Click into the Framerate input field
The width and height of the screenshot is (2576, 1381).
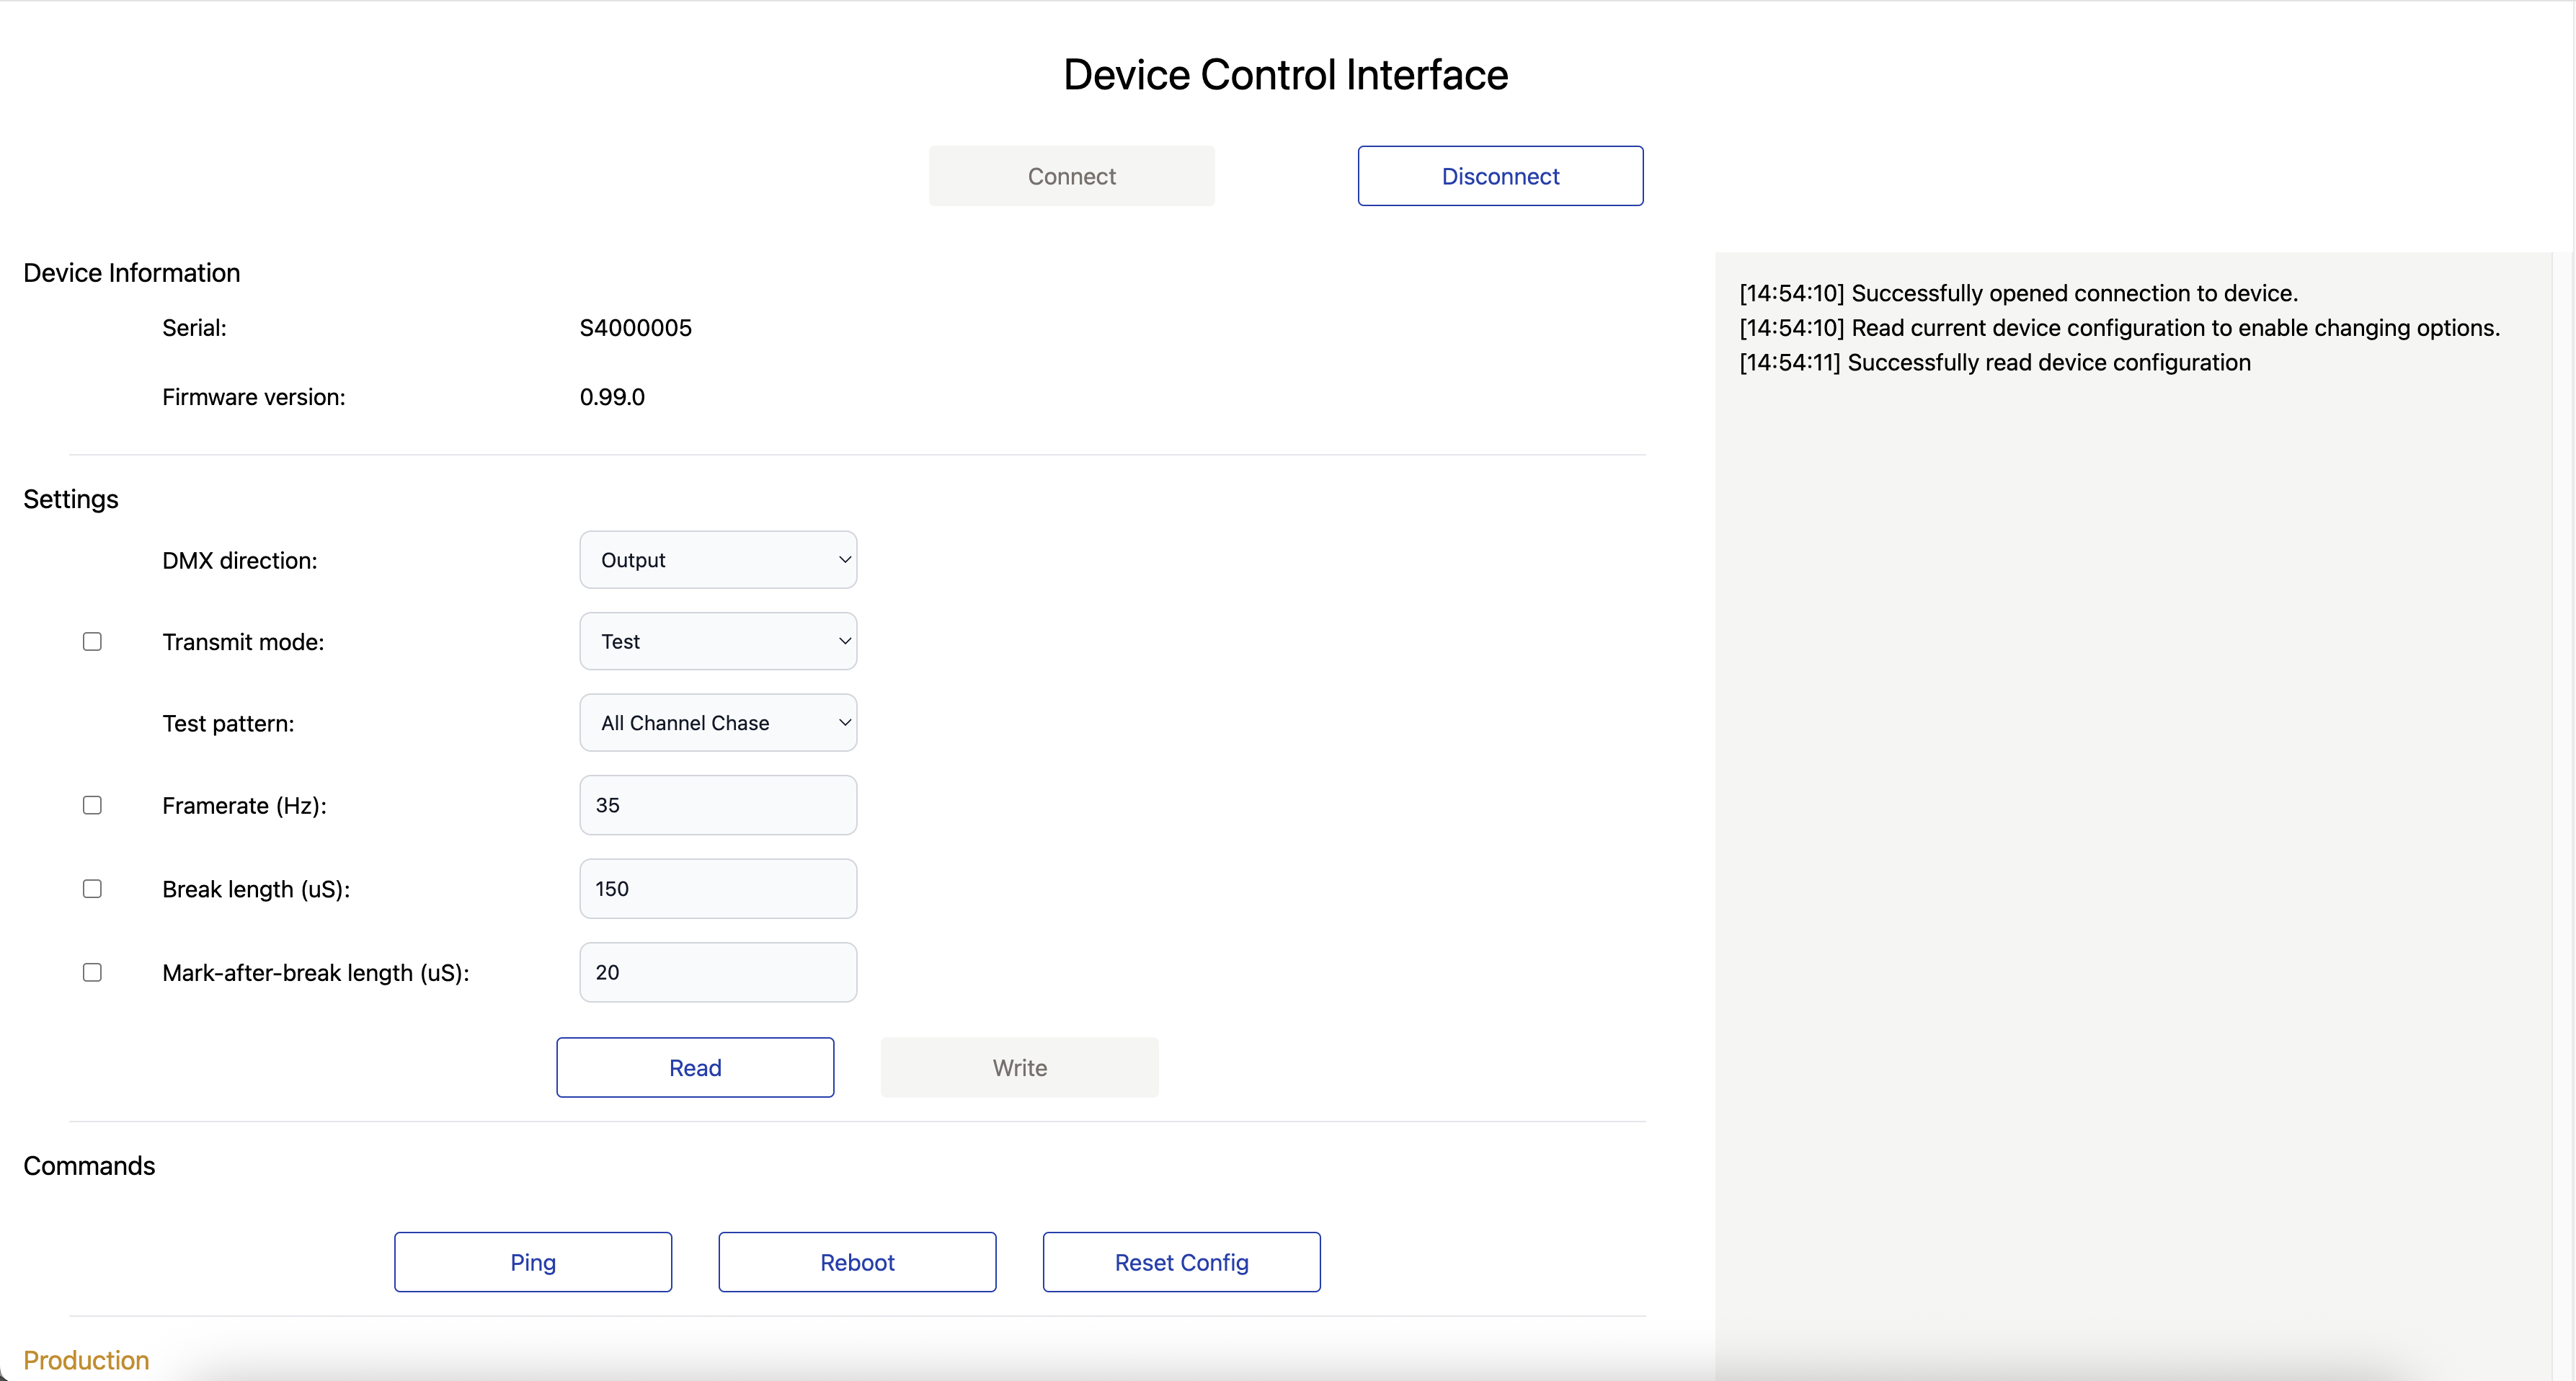(x=718, y=805)
